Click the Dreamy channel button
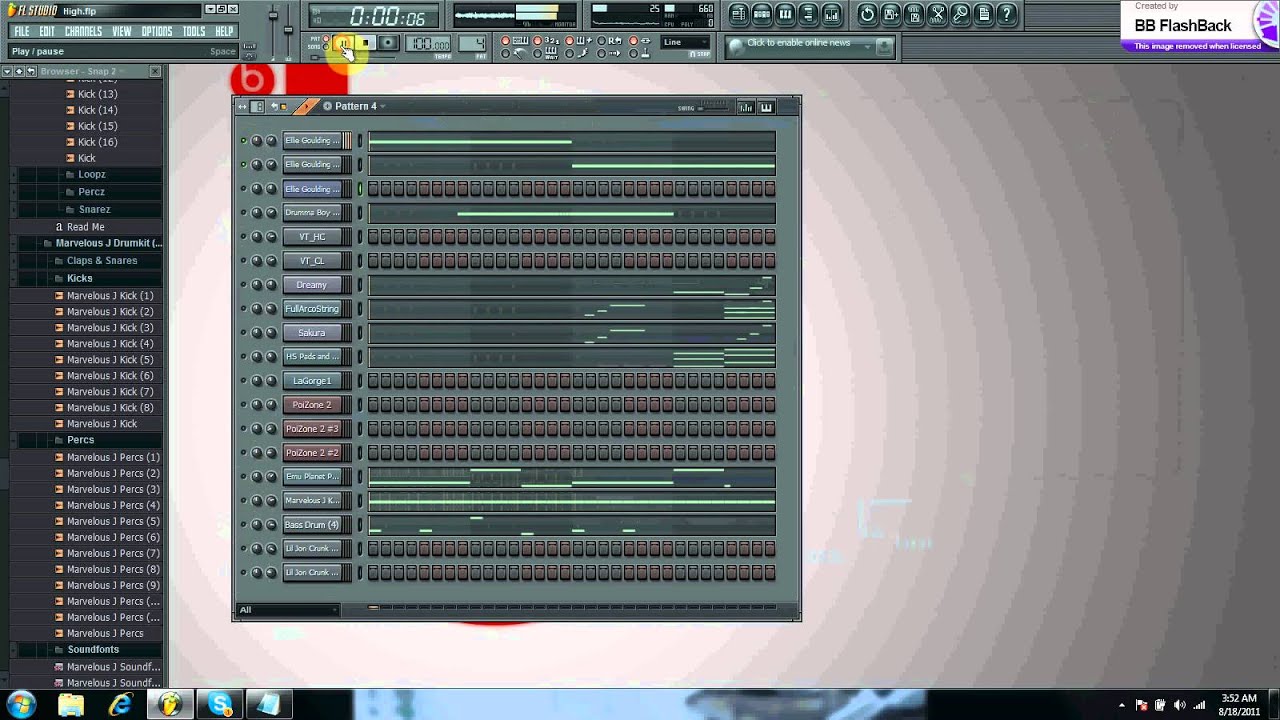 (x=312, y=285)
